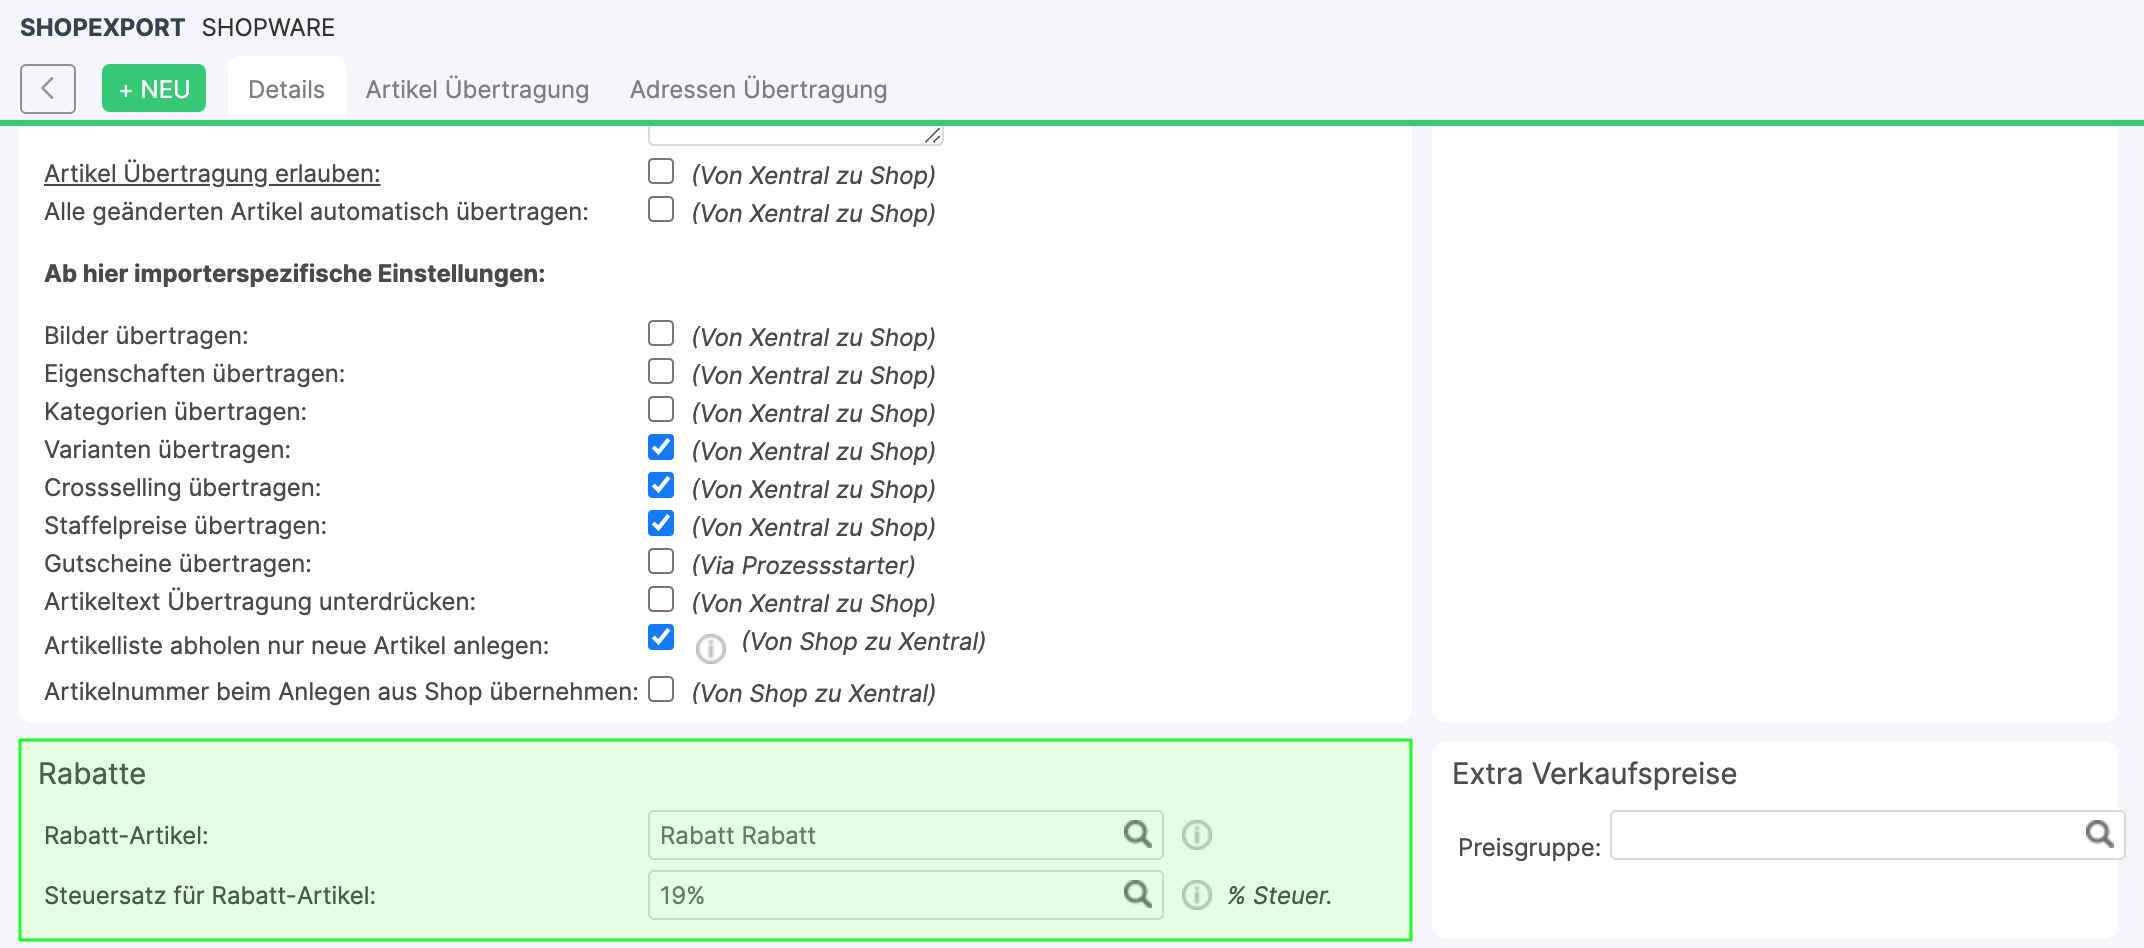Image resolution: width=2144 pixels, height=948 pixels.
Task: Open info icon next to Rabatt-Artikel field
Action: [x=1196, y=835]
